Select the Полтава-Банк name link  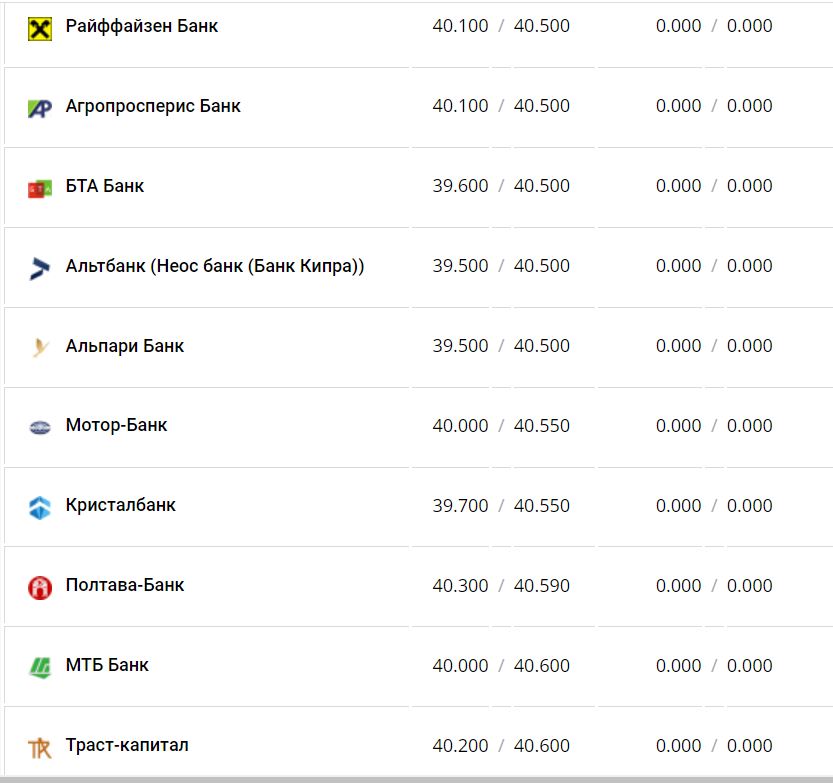125,585
